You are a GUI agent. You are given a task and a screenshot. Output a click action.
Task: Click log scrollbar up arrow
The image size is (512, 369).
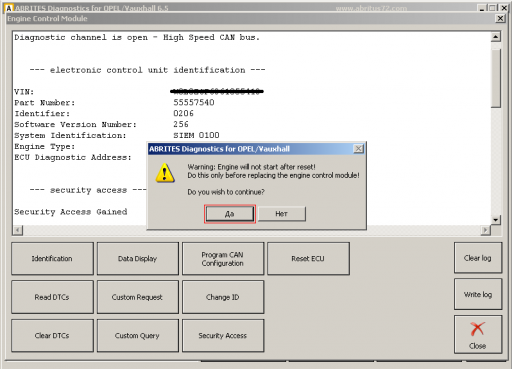pyautogui.click(x=496, y=37)
